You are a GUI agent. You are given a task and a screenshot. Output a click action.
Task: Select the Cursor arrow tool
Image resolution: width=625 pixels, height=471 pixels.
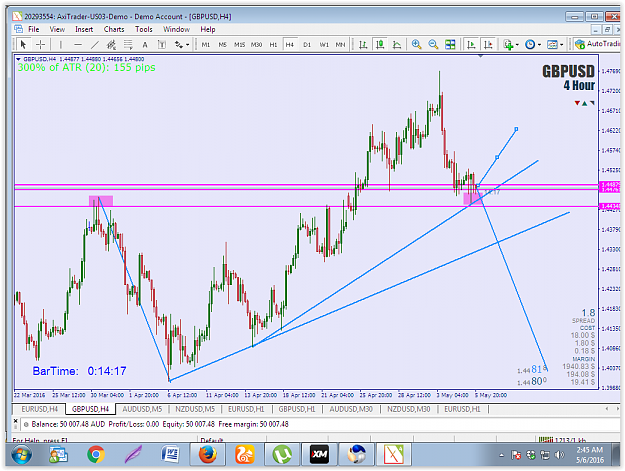(23, 44)
